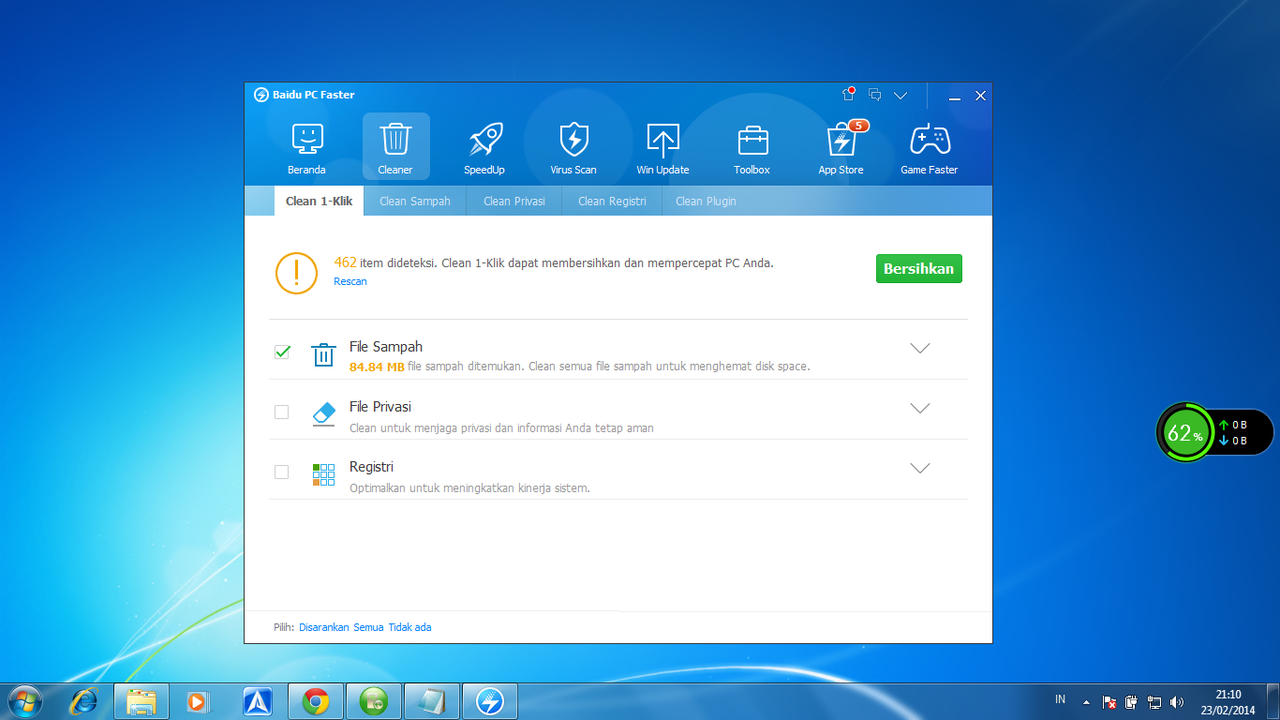Switch to the Clean Plugin tab
The width and height of the screenshot is (1280, 720).
pos(706,201)
